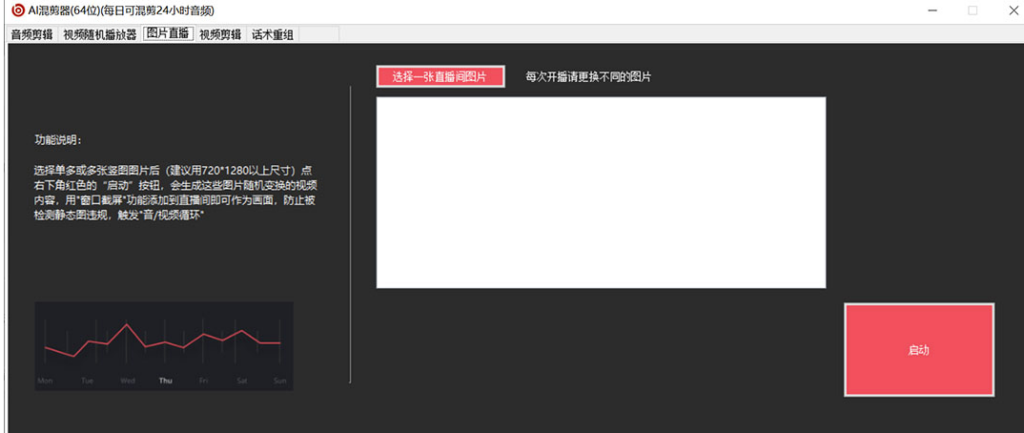Click the greyed maximize window button
The height and width of the screenshot is (433, 1024).
(972, 10)
